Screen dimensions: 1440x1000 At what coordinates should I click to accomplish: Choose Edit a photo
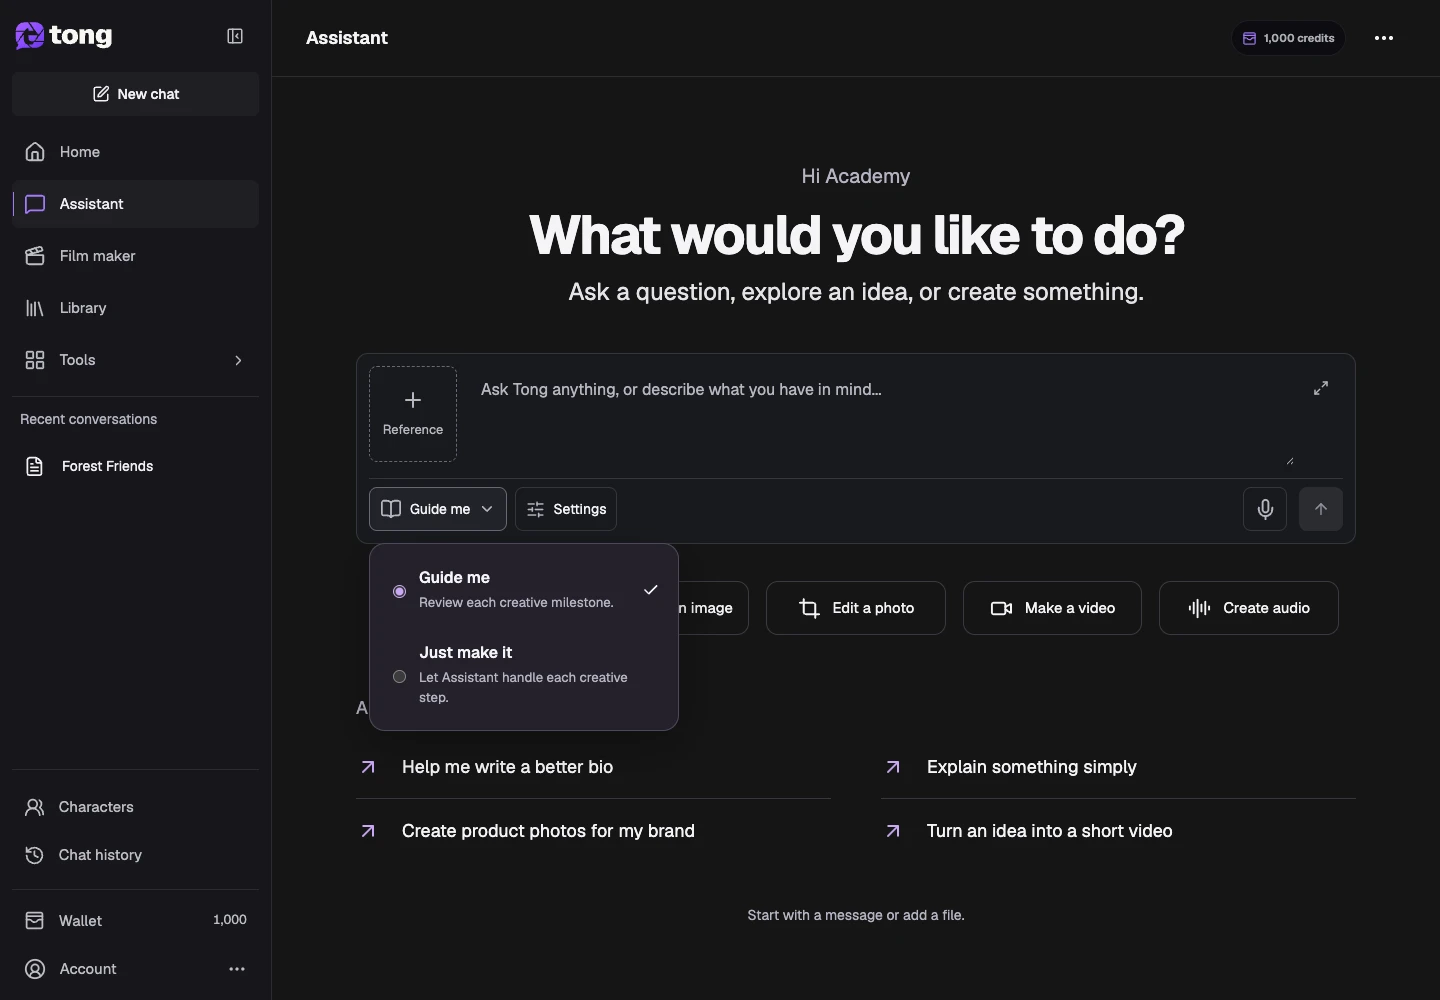(856, 608)
